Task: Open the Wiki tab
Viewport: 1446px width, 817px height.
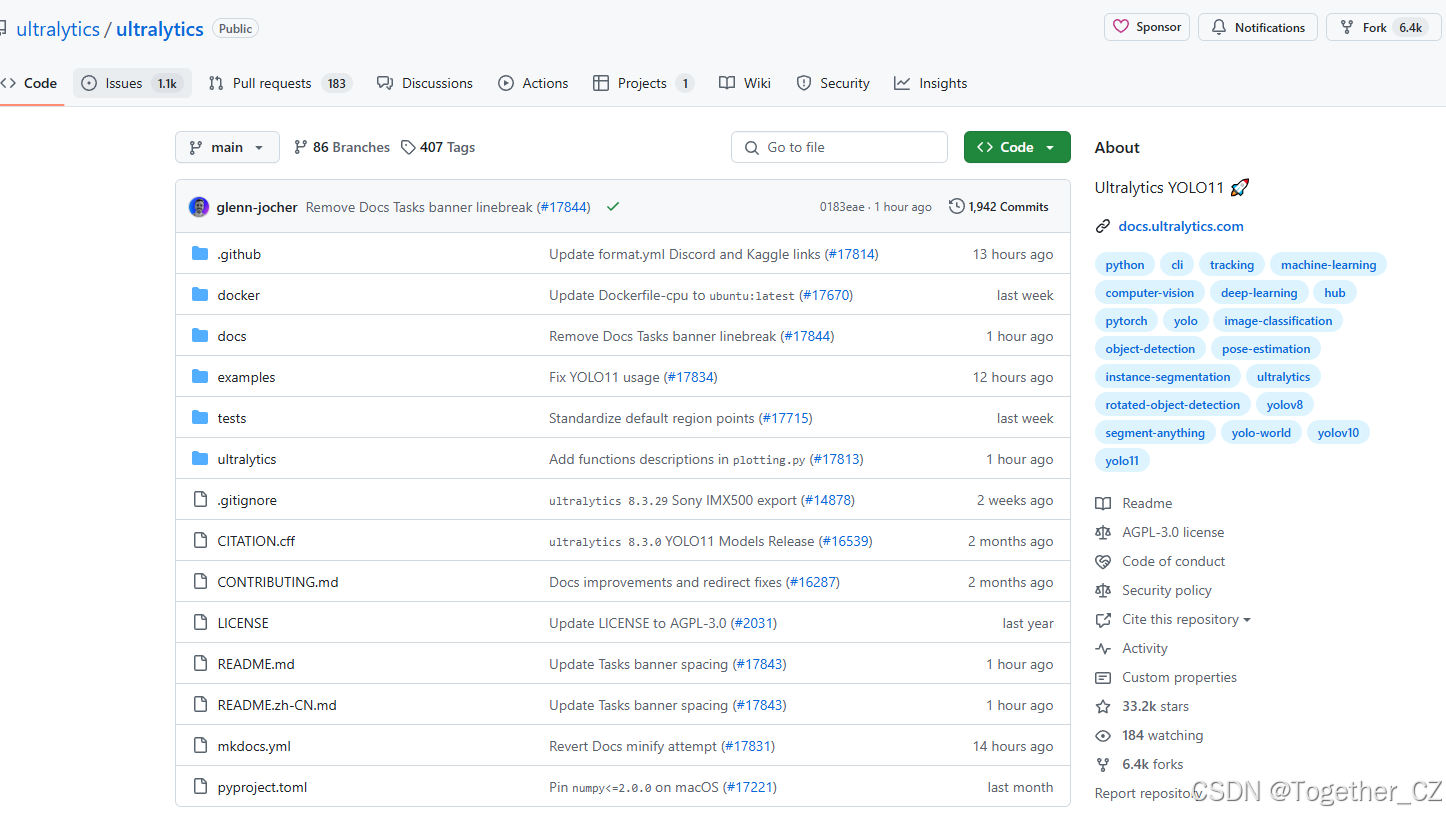Action: click(745, 83)
